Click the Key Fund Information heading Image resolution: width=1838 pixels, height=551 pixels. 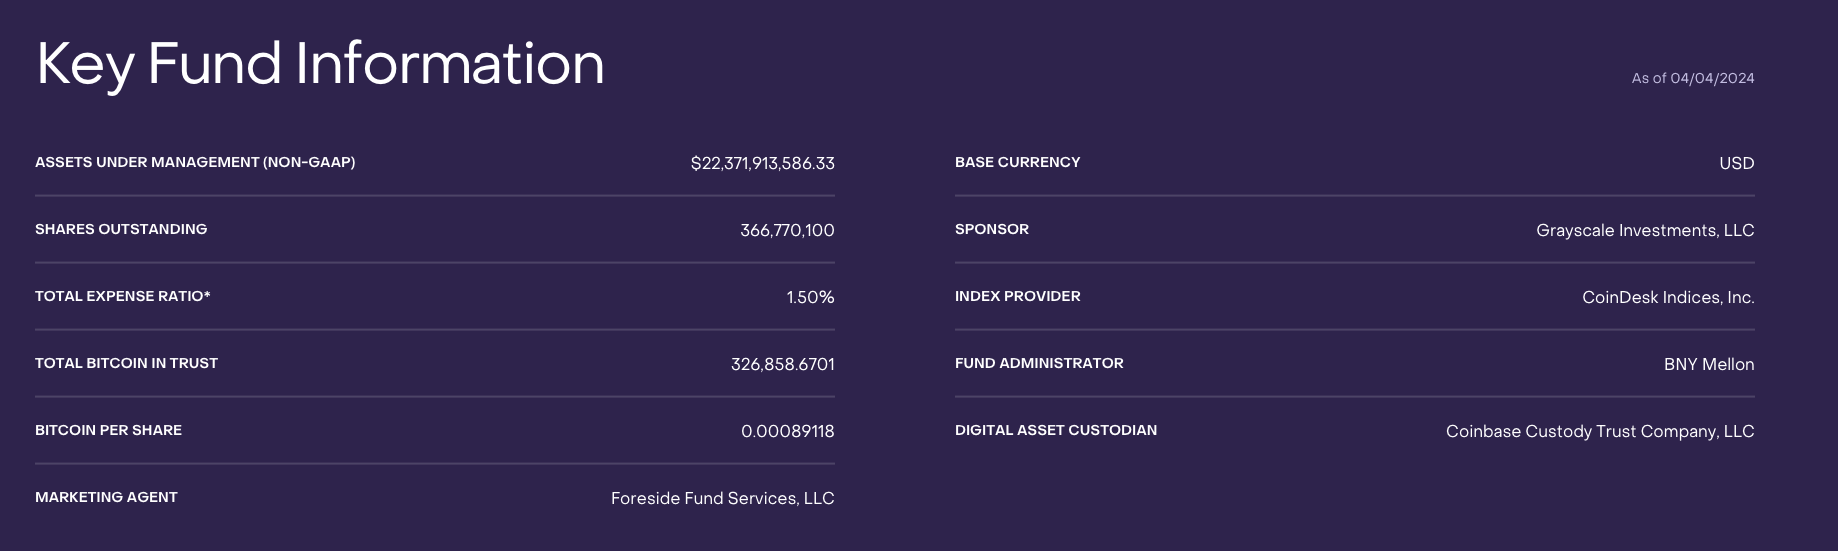pyautogui.click(x=320, y=65)
